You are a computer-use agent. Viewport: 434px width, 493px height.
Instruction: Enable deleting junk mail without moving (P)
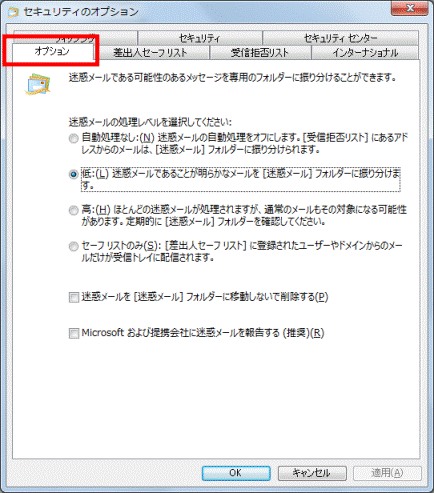coord(74,297)
